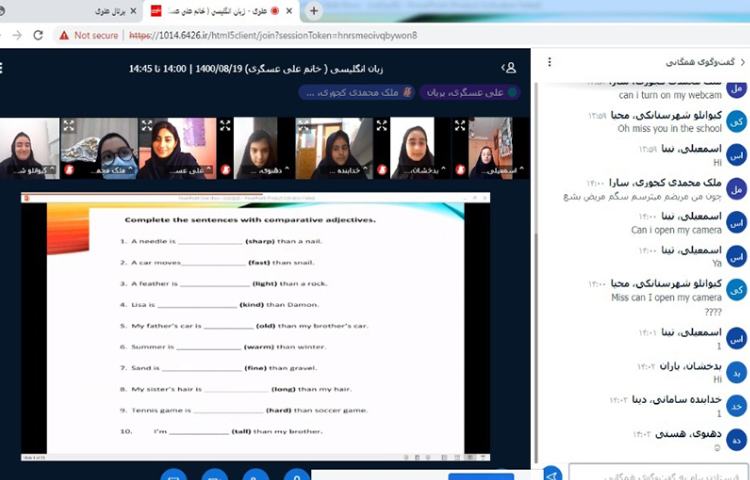750x480 pixels.
Task: Click talking indicator علی عسگری، پریان
Action: (471, 92)
